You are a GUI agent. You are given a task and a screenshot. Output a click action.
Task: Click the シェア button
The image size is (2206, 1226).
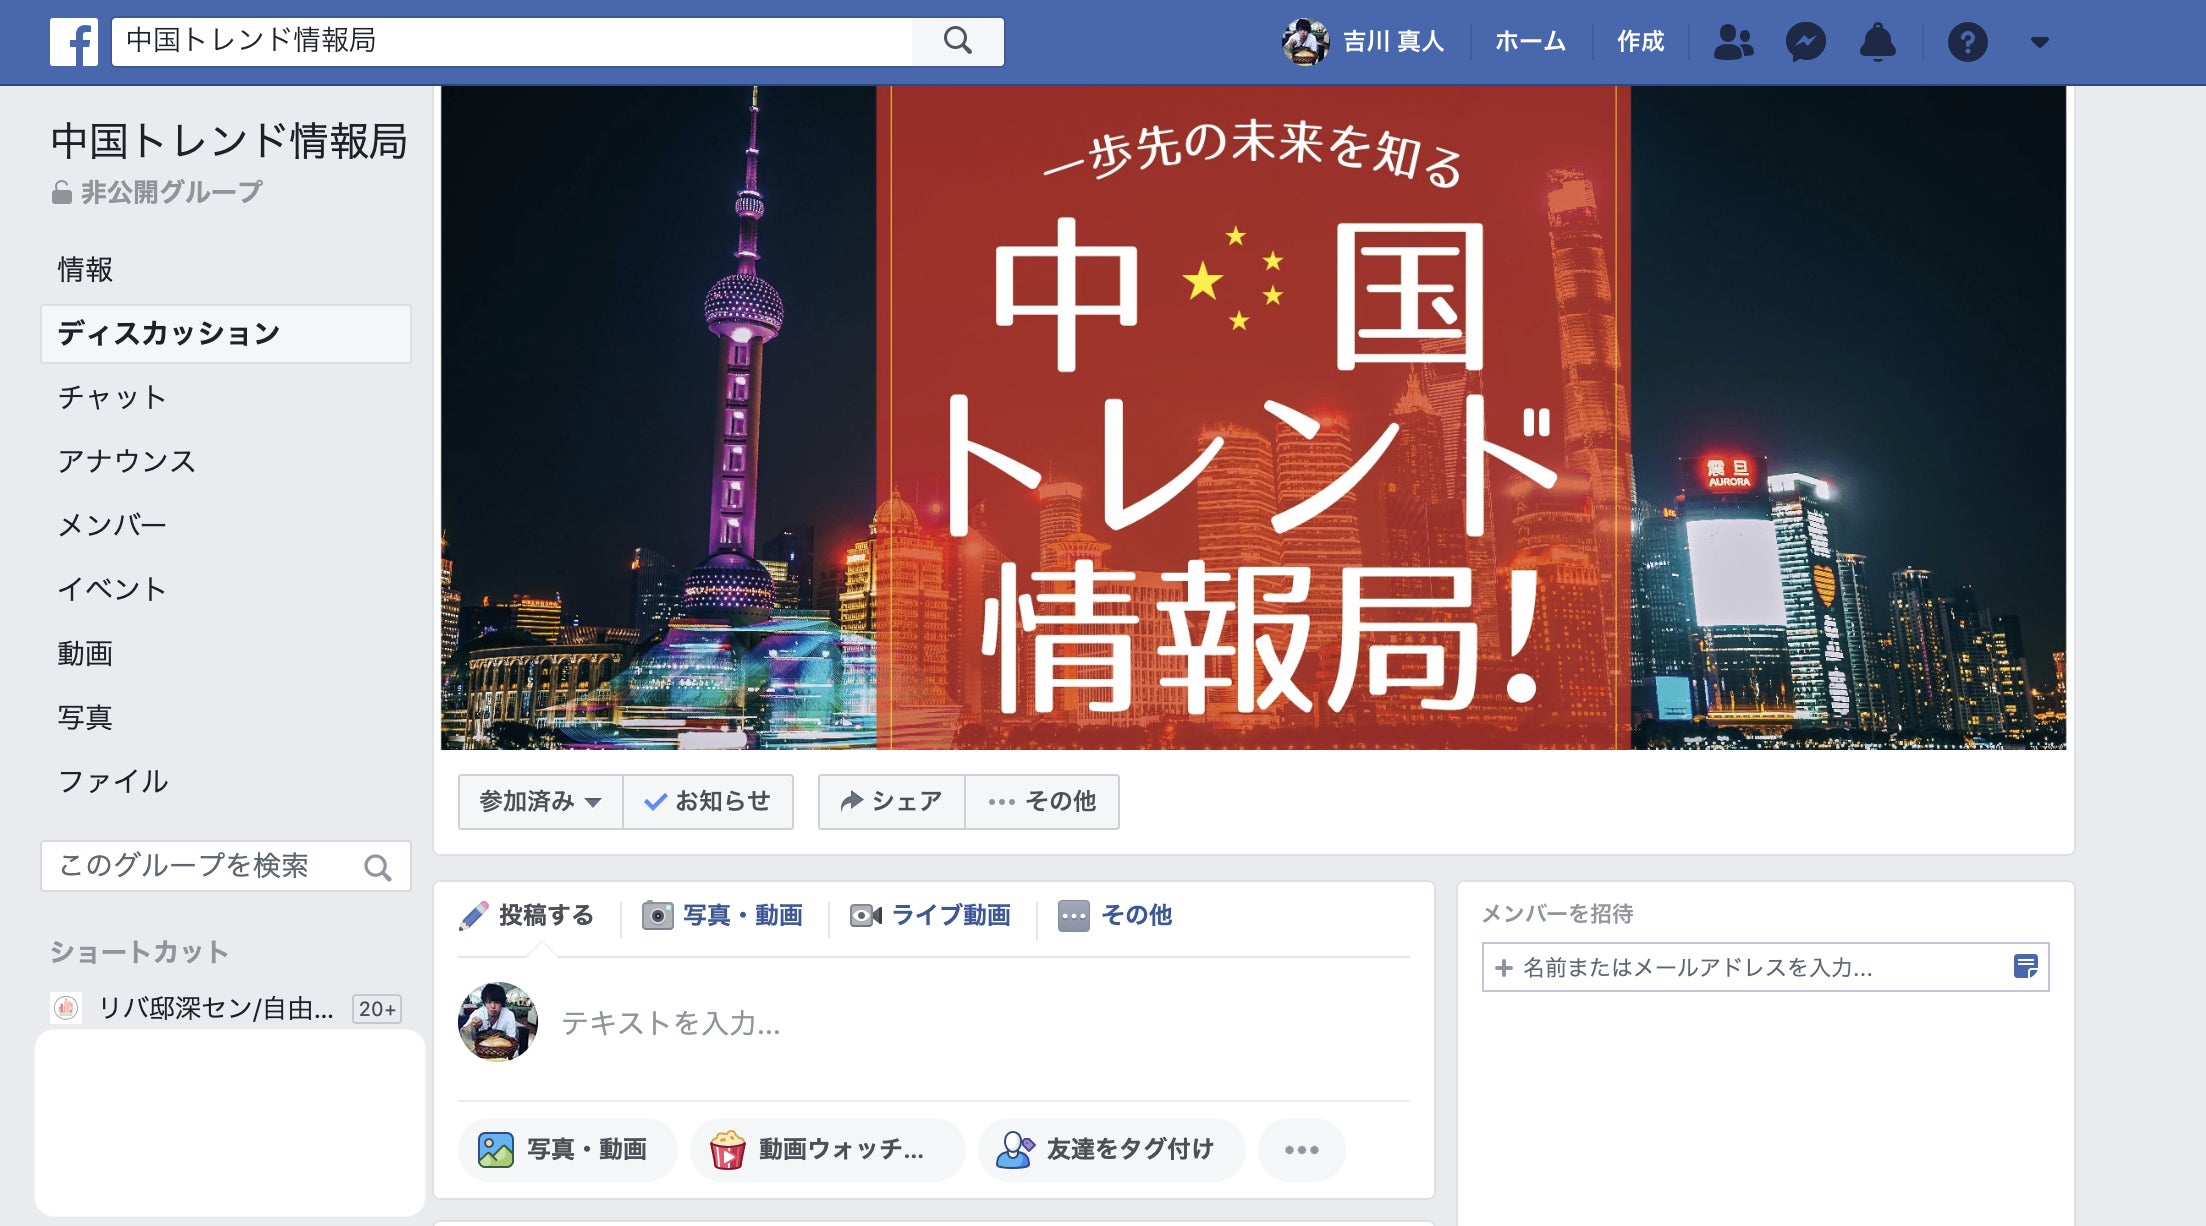click(891, 801)
